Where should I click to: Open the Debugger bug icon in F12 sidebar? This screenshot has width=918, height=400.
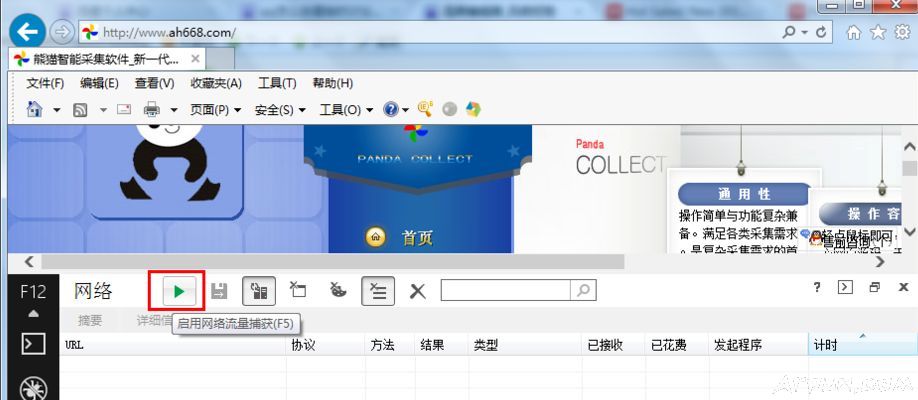[33, 388]
